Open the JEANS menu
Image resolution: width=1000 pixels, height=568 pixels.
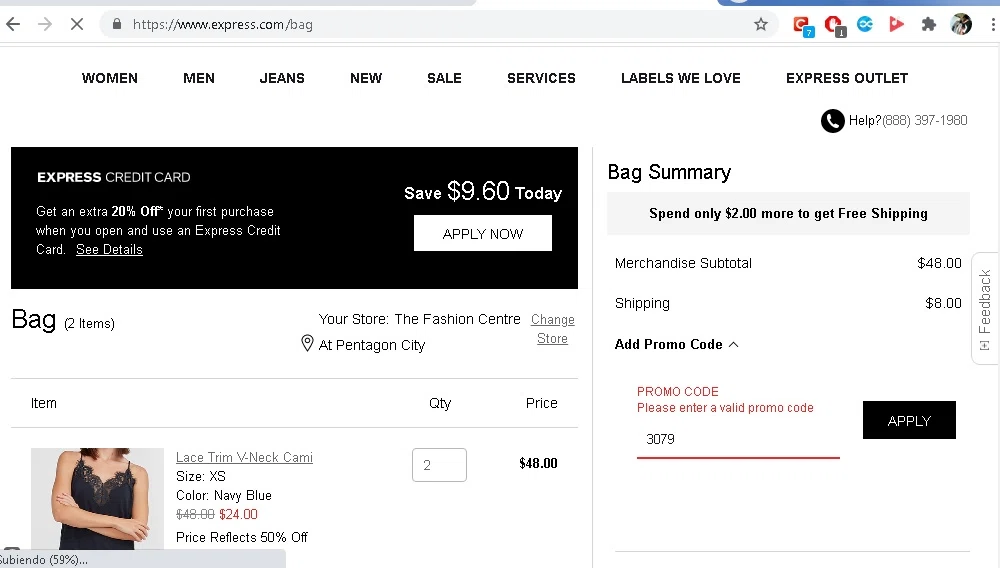[282, 78]
